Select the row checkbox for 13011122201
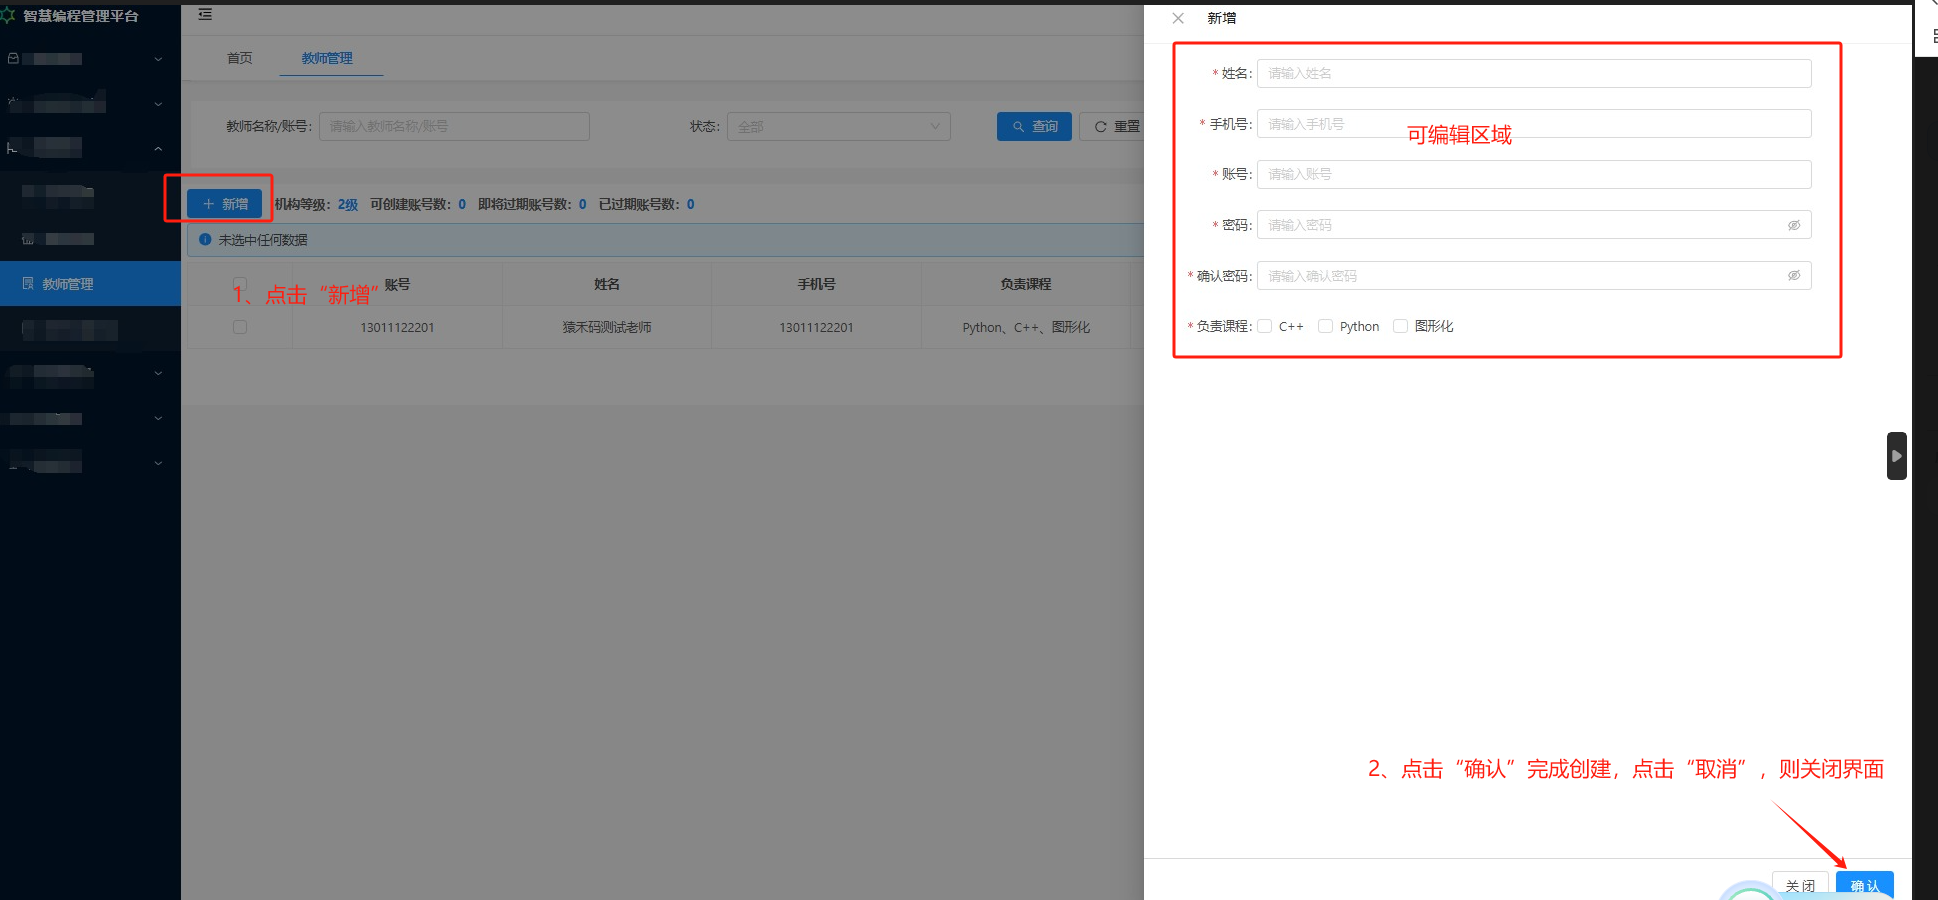Screen dimensions: 1938x900 240,327
